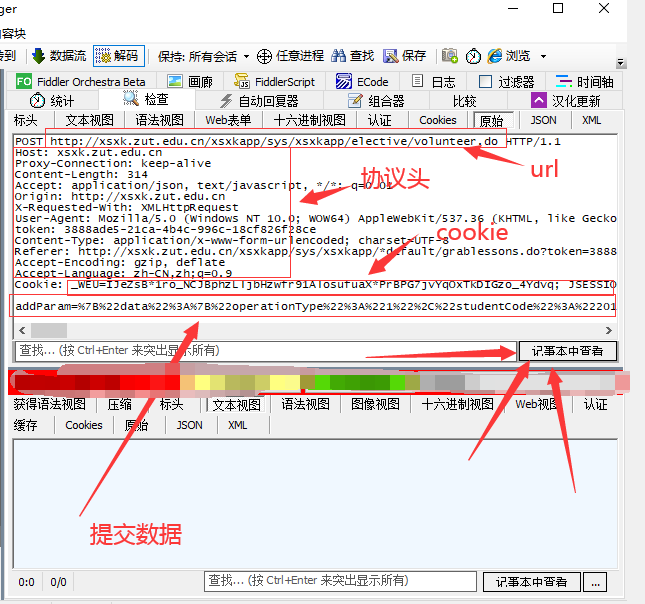The height and width of the screenshot is (604, 645).
Task: Open the 比较 compare tab
Action: point(464,101)
